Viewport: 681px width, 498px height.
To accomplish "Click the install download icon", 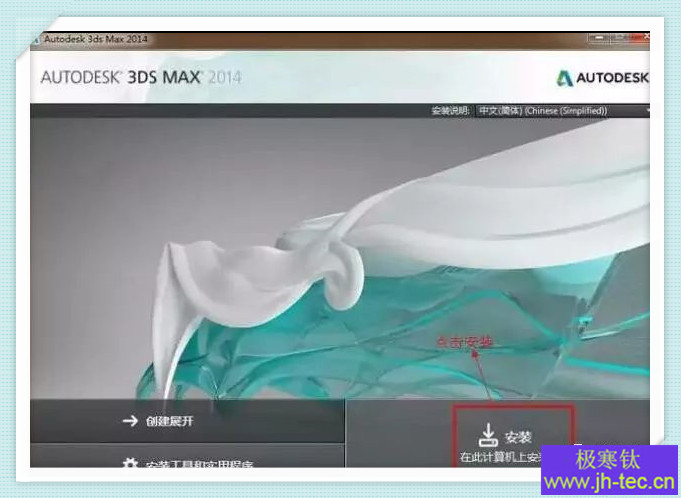I will [488, 435].
